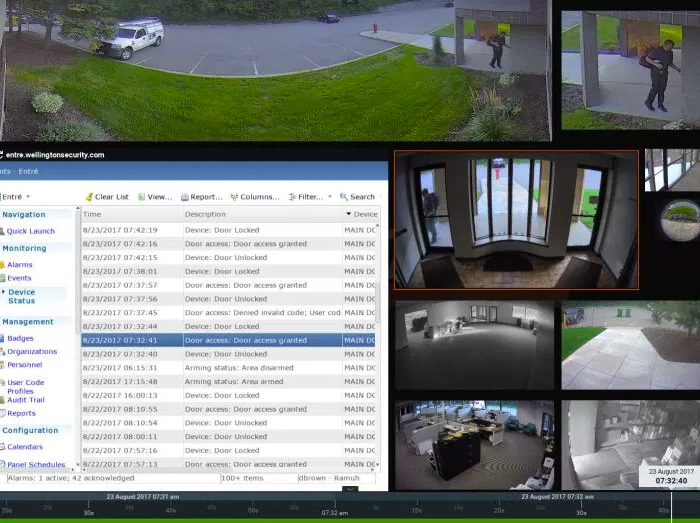Select Device Status in Monitoring

click(x=21, y=296)
